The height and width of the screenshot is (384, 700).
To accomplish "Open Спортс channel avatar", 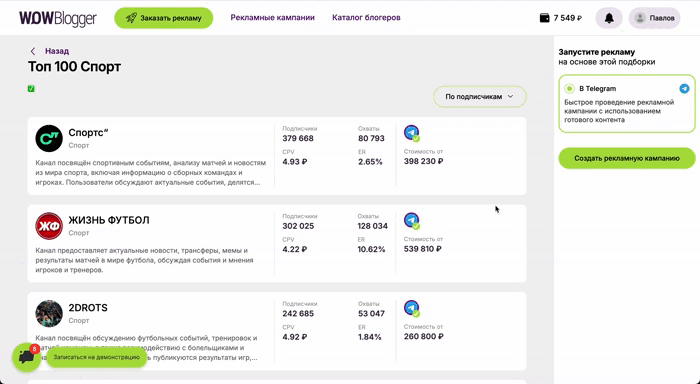I will tap(49, 138).
